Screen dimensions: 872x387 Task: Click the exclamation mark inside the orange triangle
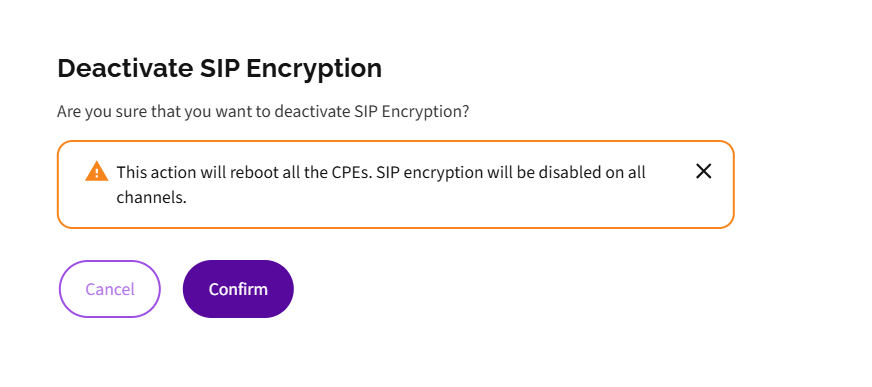97,173
